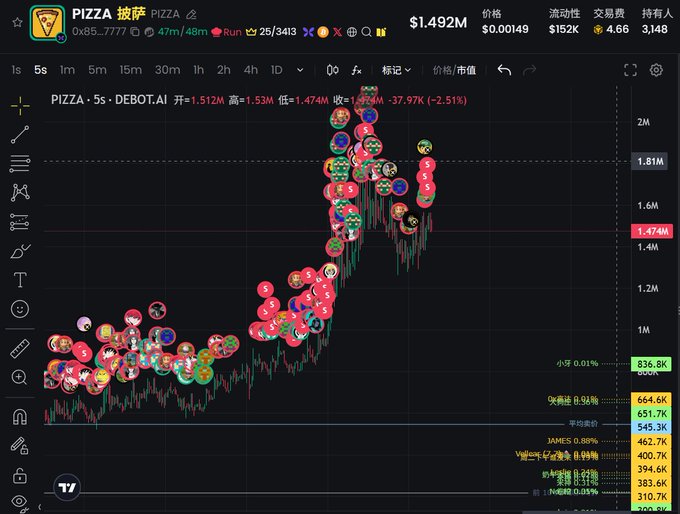Open the fx indicators menu

coord(356,70)
